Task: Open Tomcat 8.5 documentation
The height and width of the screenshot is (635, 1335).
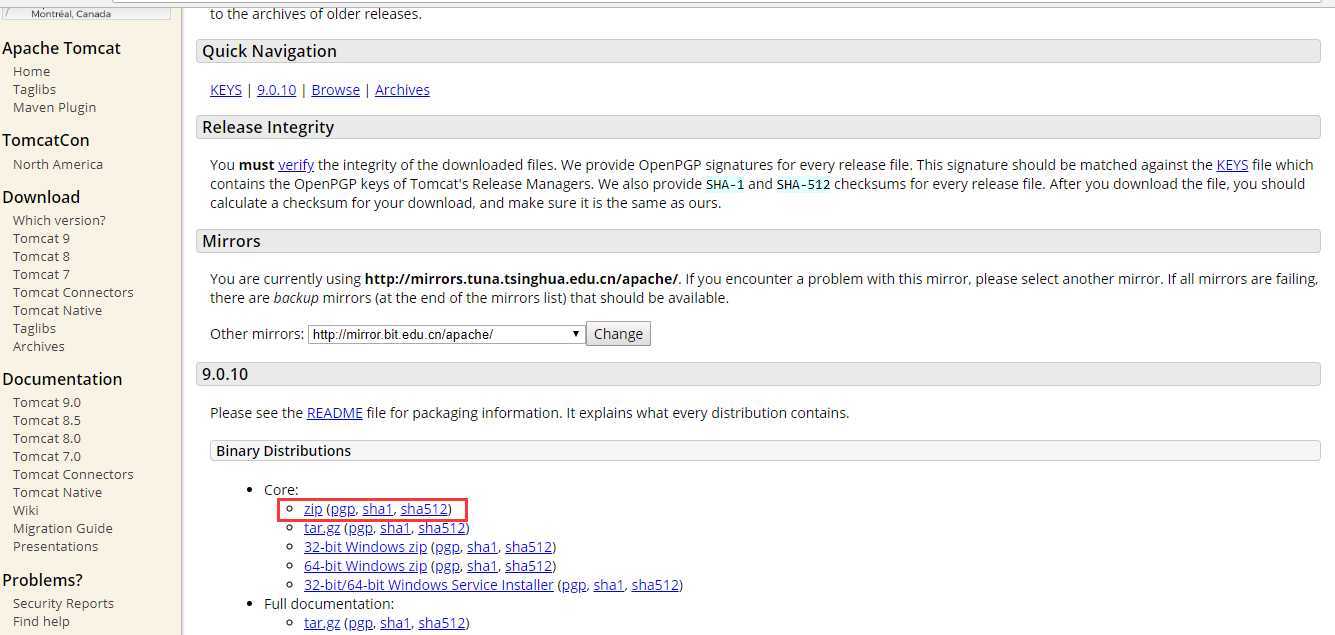Action: tap(47, 420)
